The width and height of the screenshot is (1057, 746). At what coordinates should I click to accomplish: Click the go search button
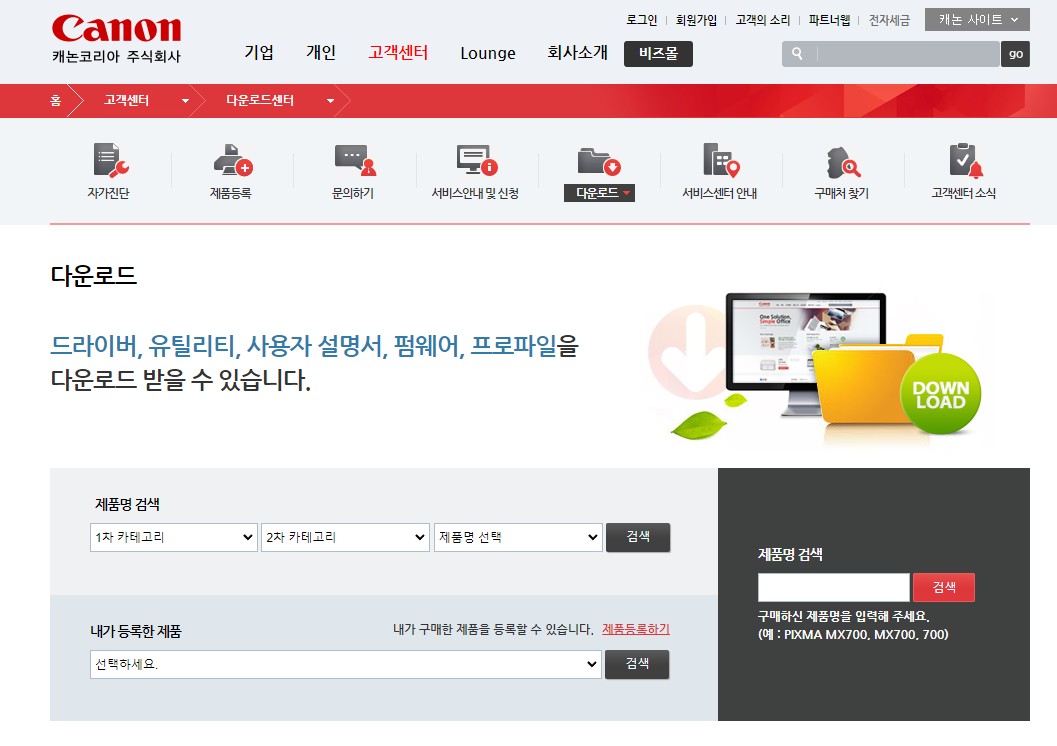[1015, 54]
